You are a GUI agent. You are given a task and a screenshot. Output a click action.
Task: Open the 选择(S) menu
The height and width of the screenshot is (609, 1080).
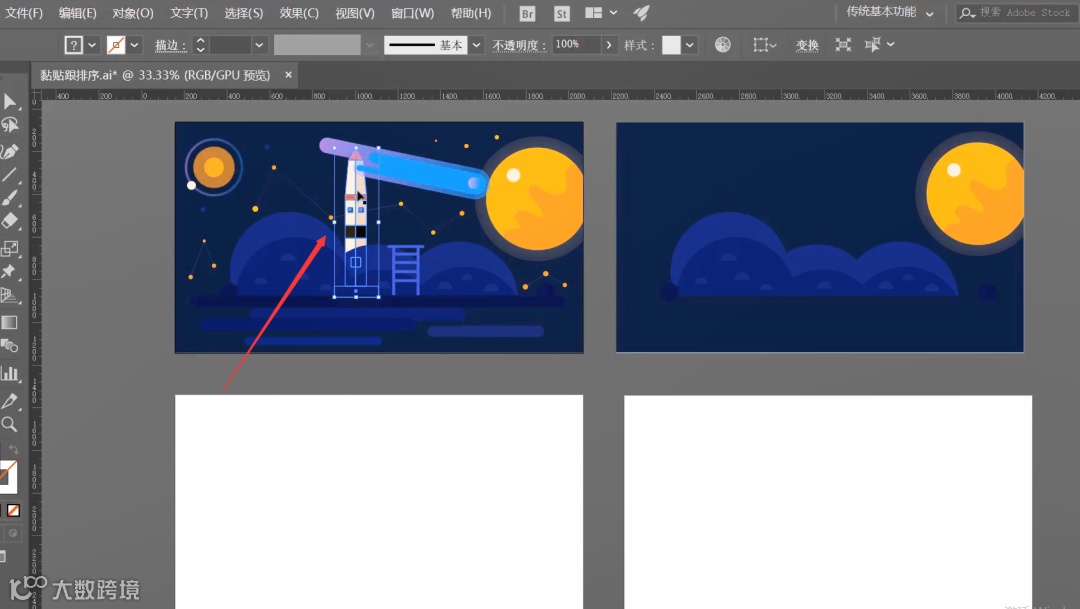(x=244, y=13)
